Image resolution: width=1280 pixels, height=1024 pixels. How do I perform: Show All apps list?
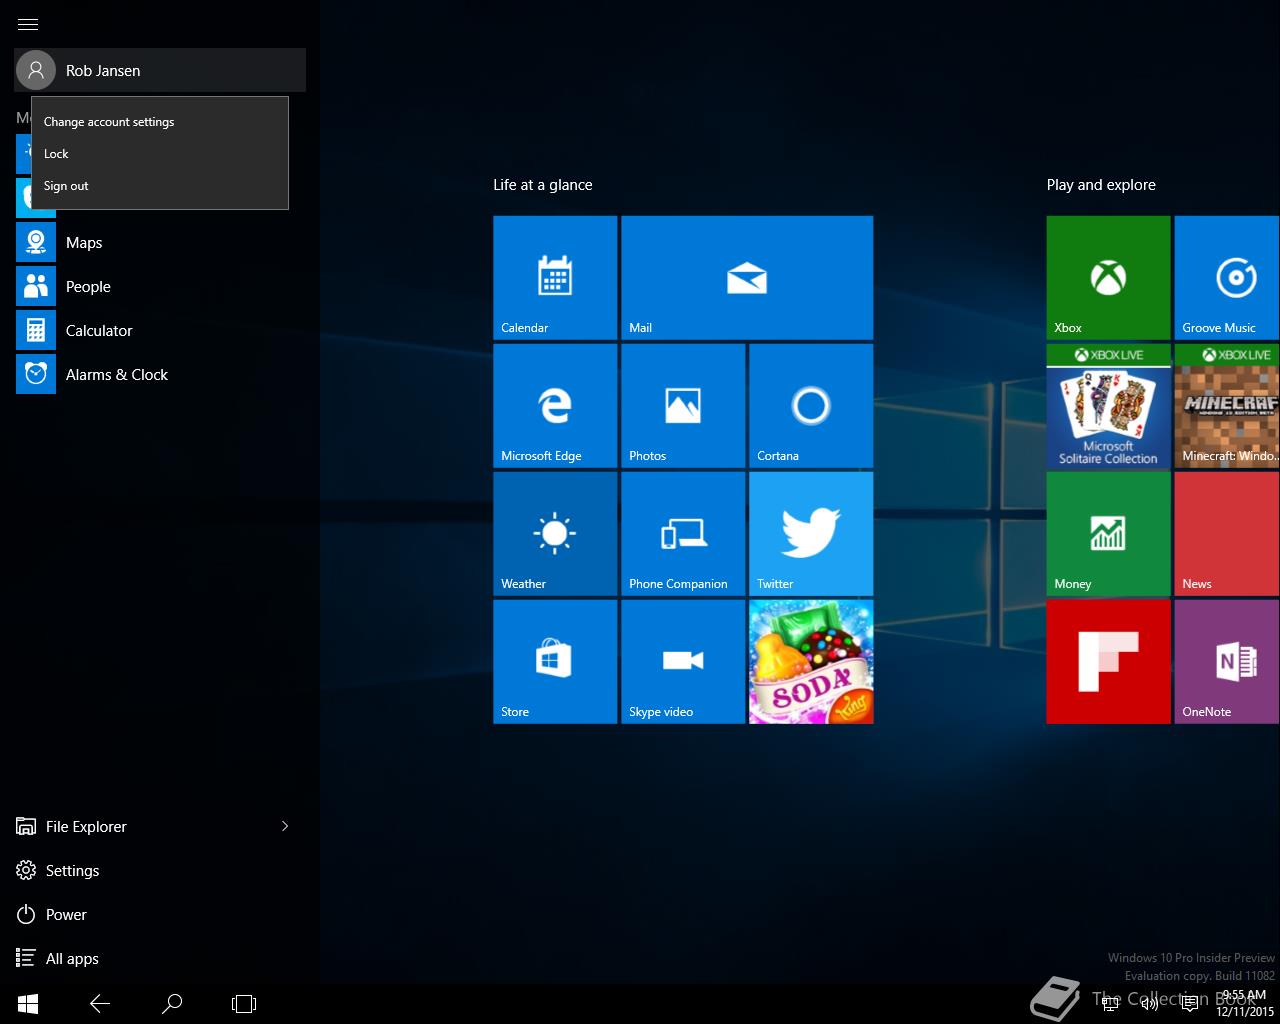coord(160,958)
